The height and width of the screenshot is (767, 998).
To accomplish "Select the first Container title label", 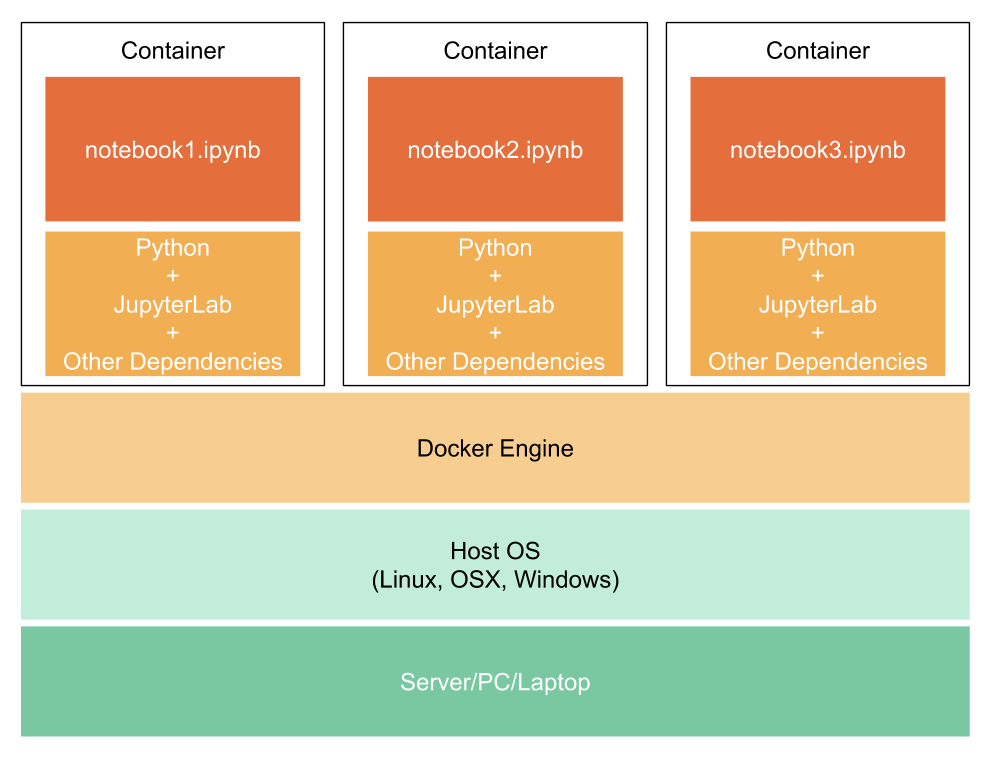I will (172, 50).
